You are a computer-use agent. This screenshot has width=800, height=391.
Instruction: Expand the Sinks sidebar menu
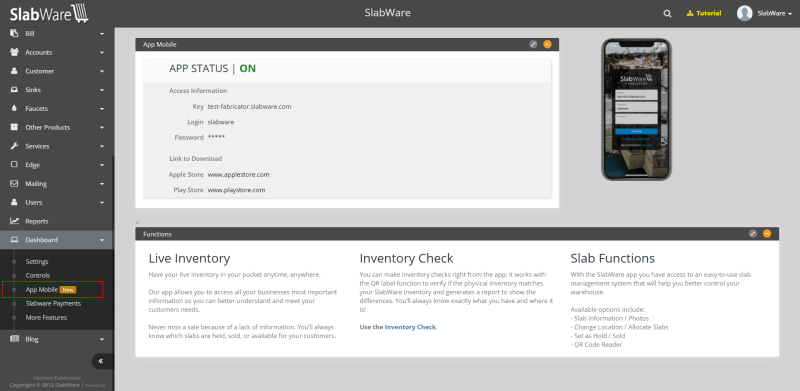coord(57,90)
